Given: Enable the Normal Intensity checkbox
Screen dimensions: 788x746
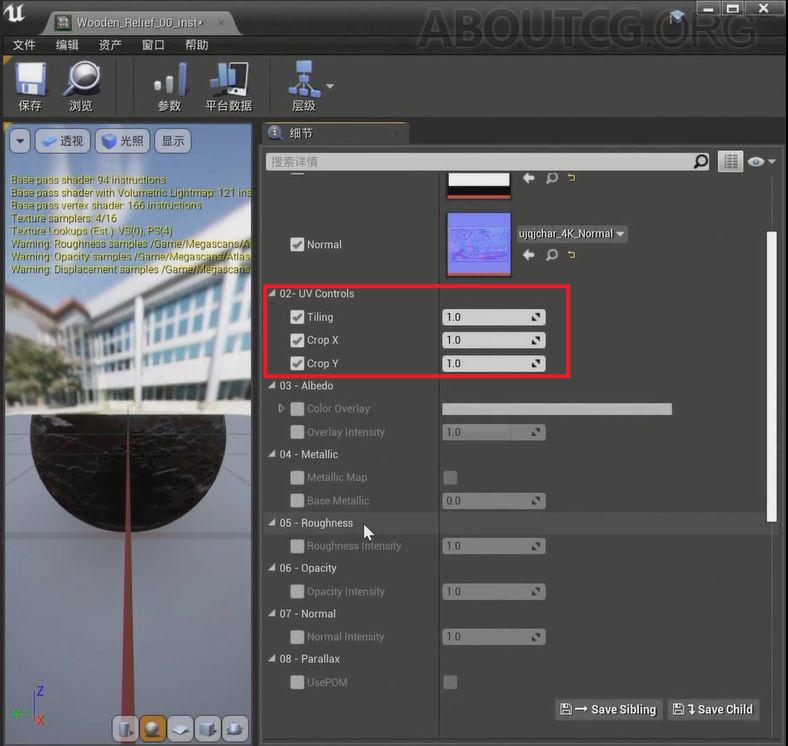Looking at the screenshot, I should click(x=297, y=637).
